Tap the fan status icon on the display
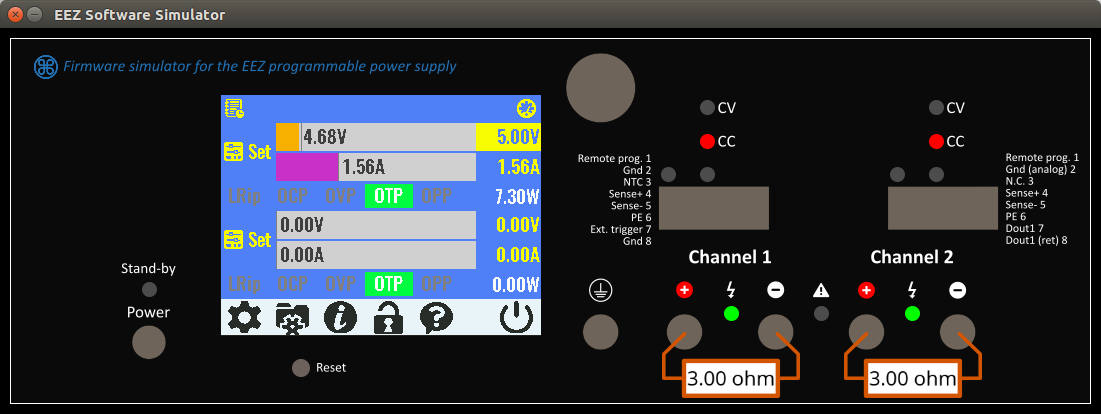 [526, 108]
